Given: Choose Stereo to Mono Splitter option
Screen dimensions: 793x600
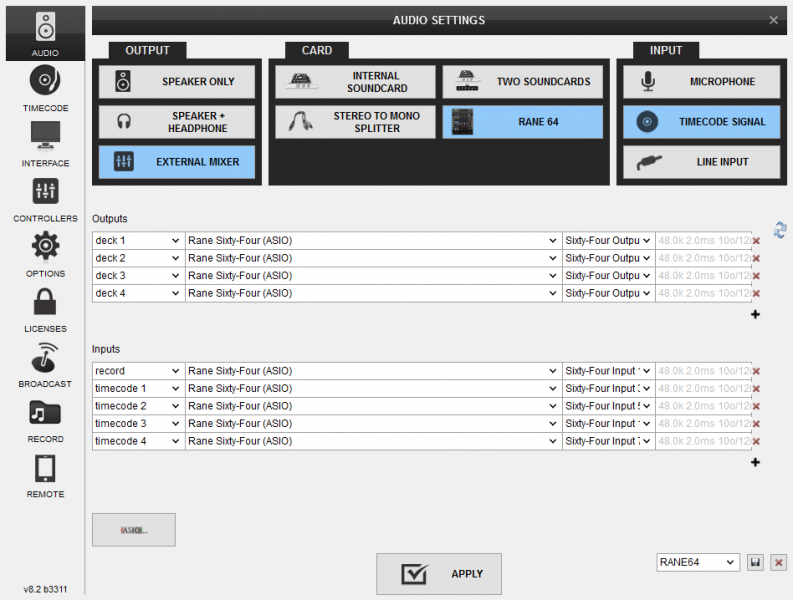Looking at the screenshot, I should click(x=355, y=122).
